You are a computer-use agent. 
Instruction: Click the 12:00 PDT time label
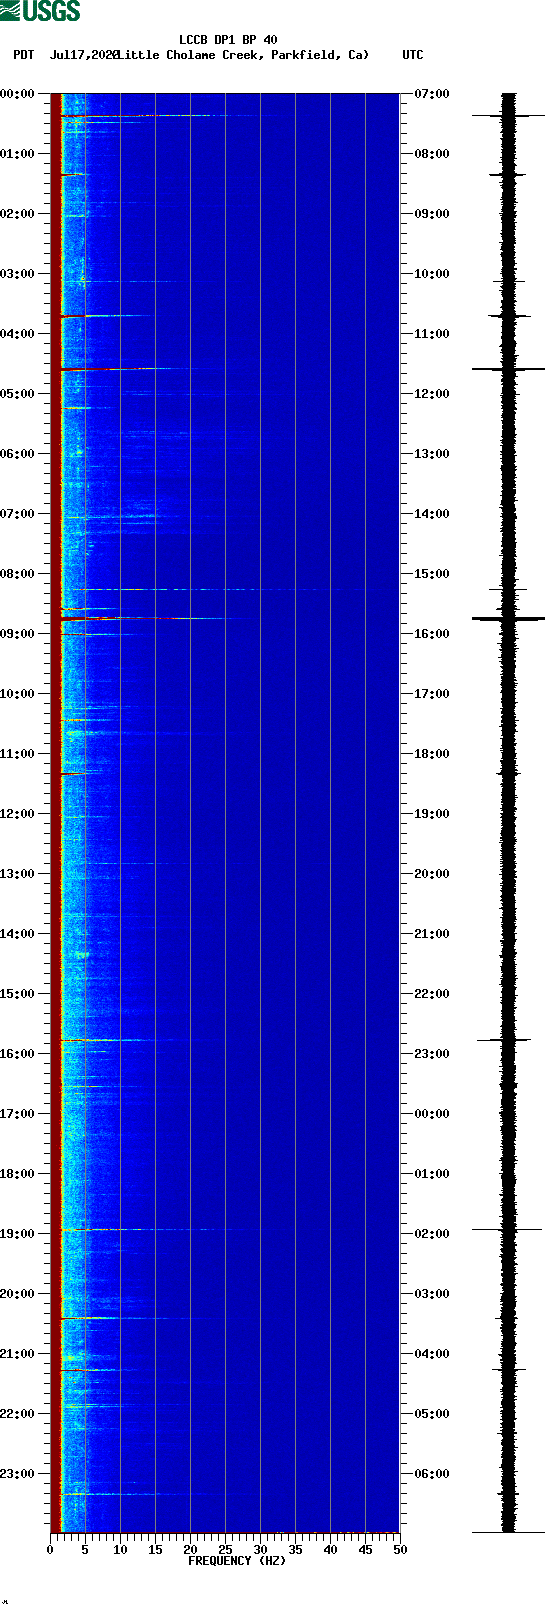click(18, 814)
